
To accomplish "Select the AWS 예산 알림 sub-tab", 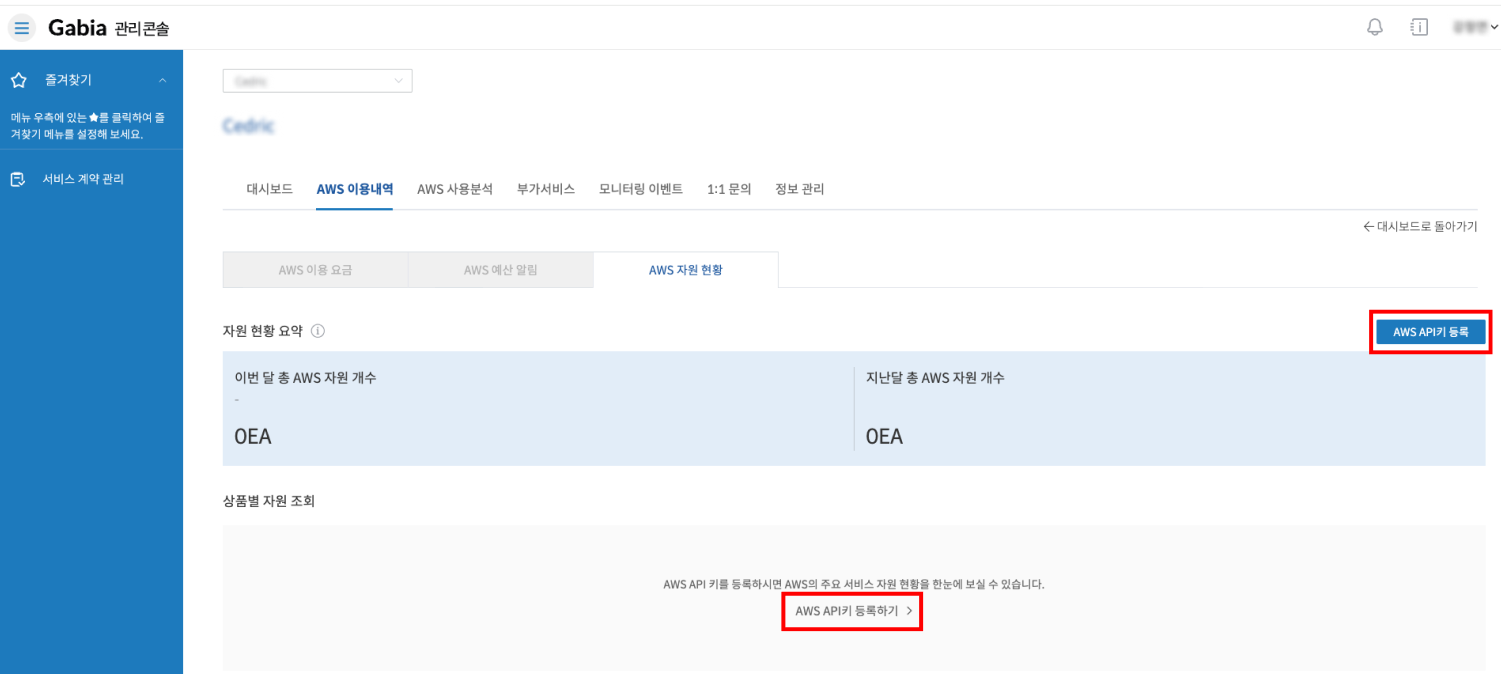I will click(x=500, y=270).
